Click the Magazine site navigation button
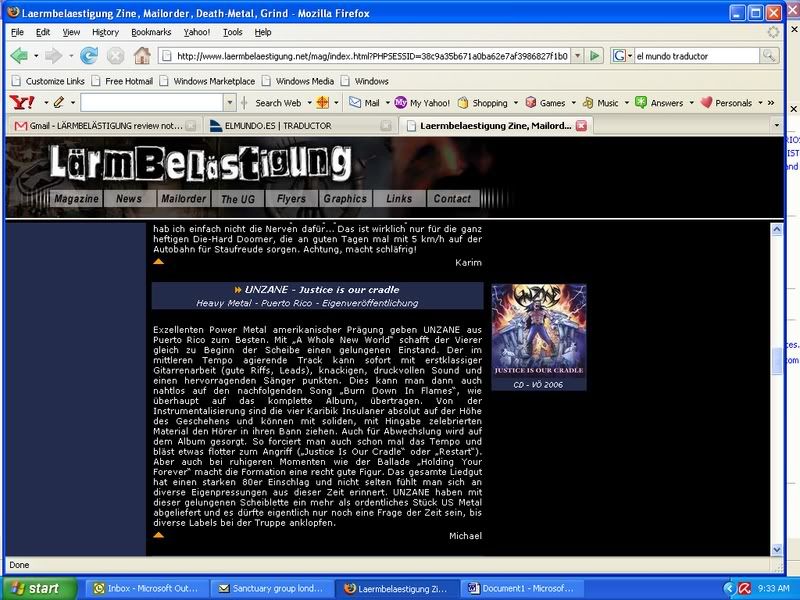Viewport: 800px width, 600px height. [77, 198]
